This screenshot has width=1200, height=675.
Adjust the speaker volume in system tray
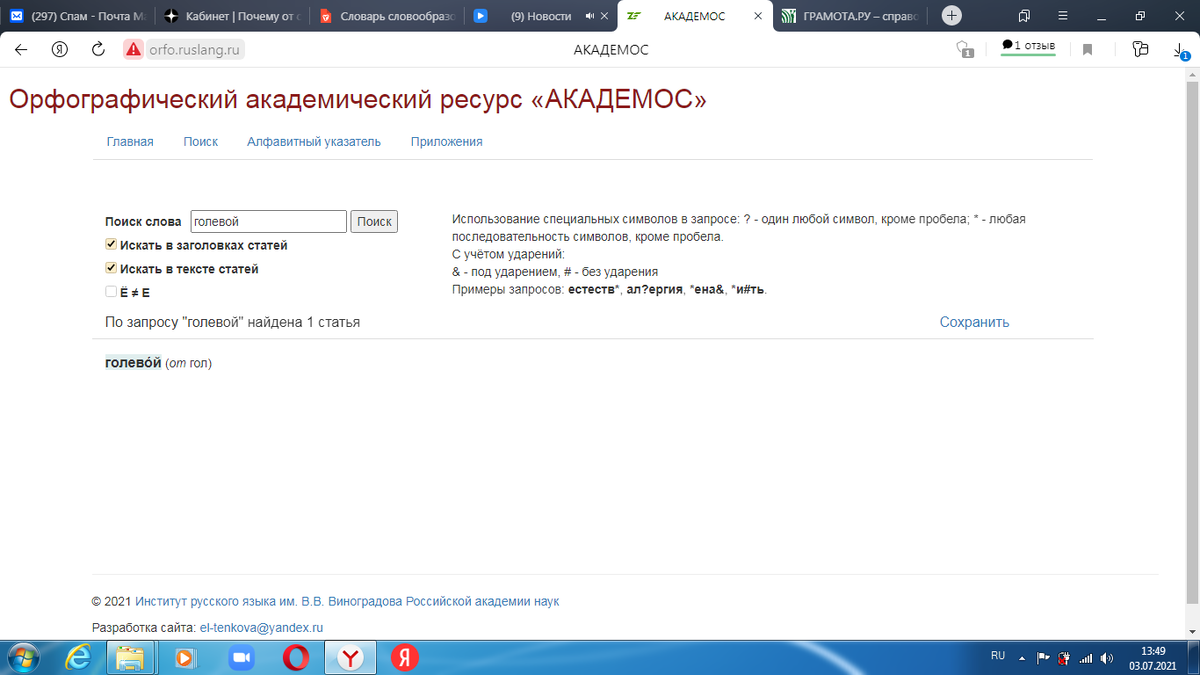(x=1106, y=657)
